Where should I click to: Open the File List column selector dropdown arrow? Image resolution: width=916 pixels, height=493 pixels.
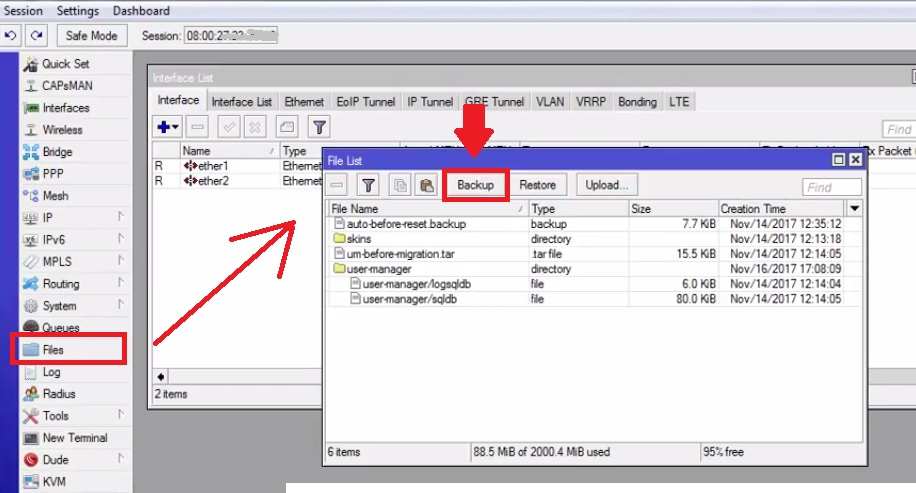[854, 208]
